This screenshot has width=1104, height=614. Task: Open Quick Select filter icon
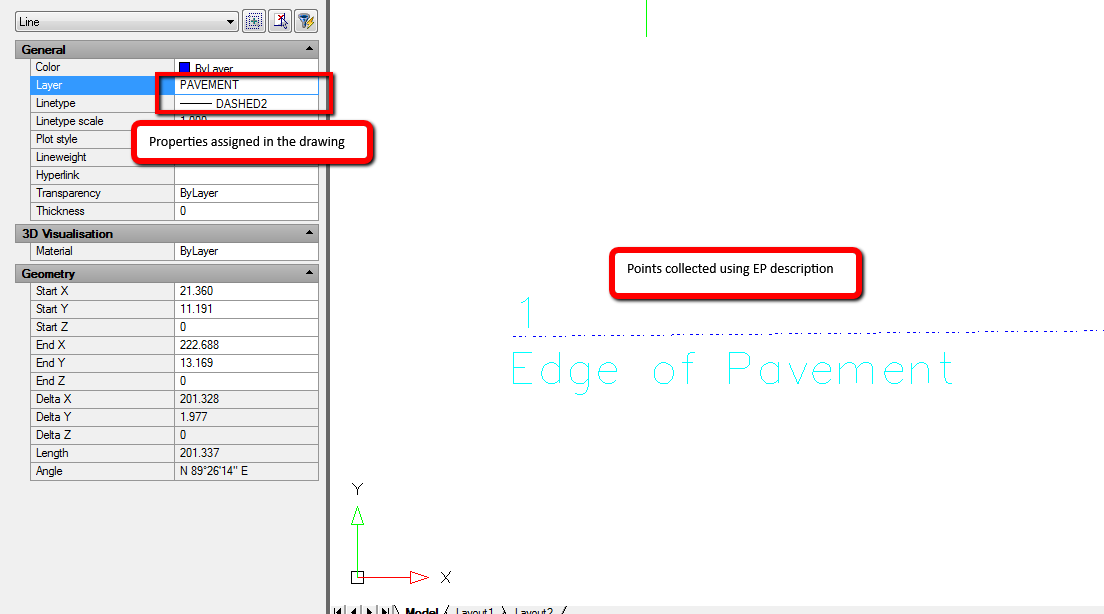click(x=306, y=21)
